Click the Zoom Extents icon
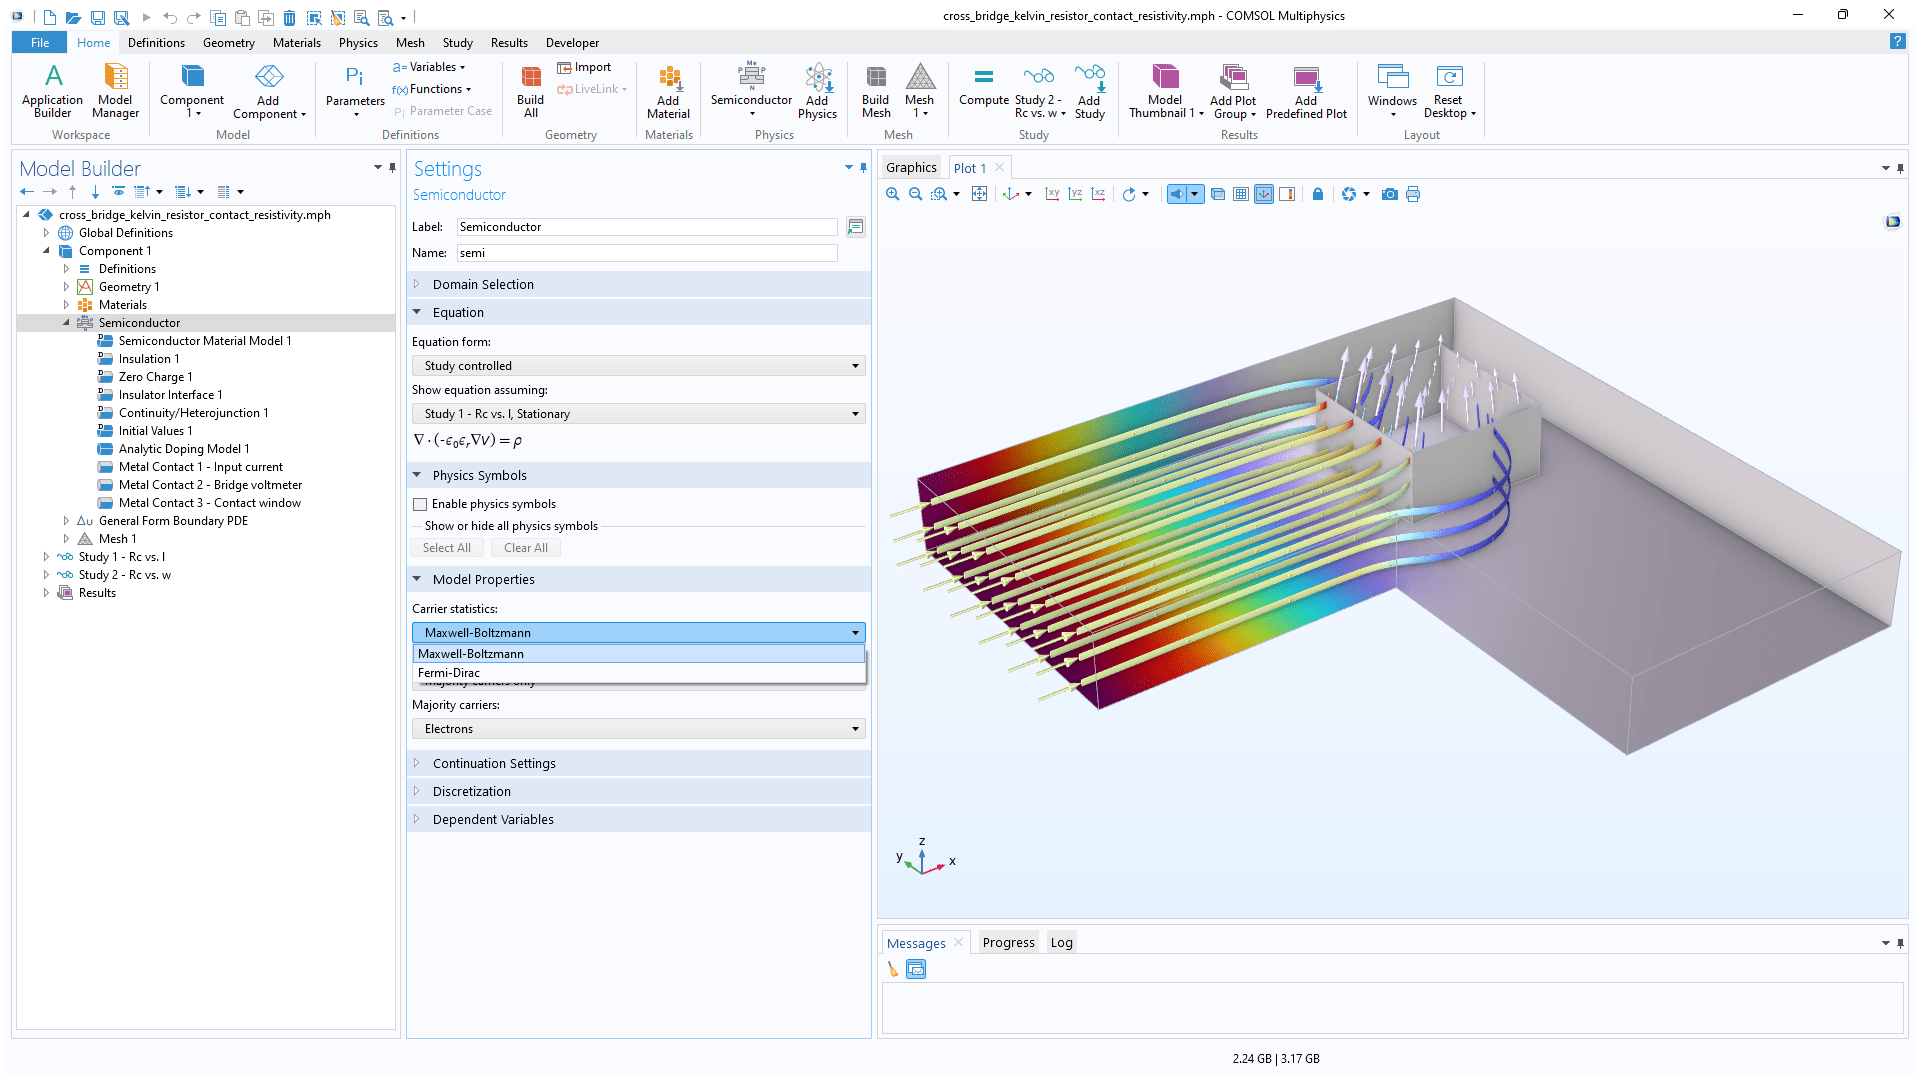Viewport: 1920px width, 1077px height. click(x=979, y=194)
